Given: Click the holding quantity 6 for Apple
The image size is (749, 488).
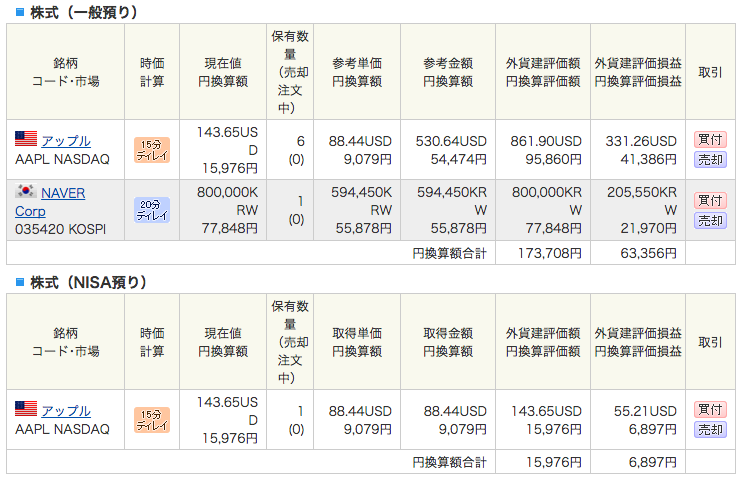Looking at the screenshot, I should pyautogui.click(x=300, y=141).
